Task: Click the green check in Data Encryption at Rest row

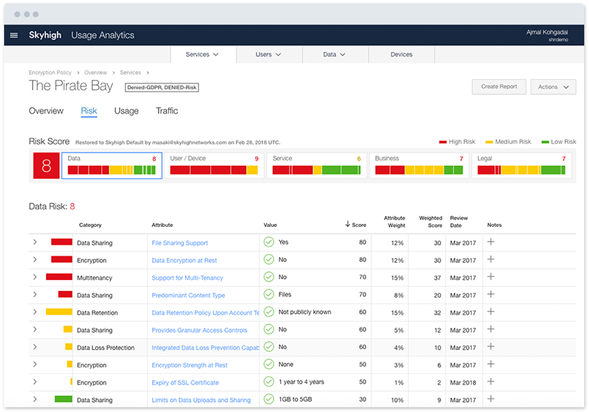Action: 269,260
